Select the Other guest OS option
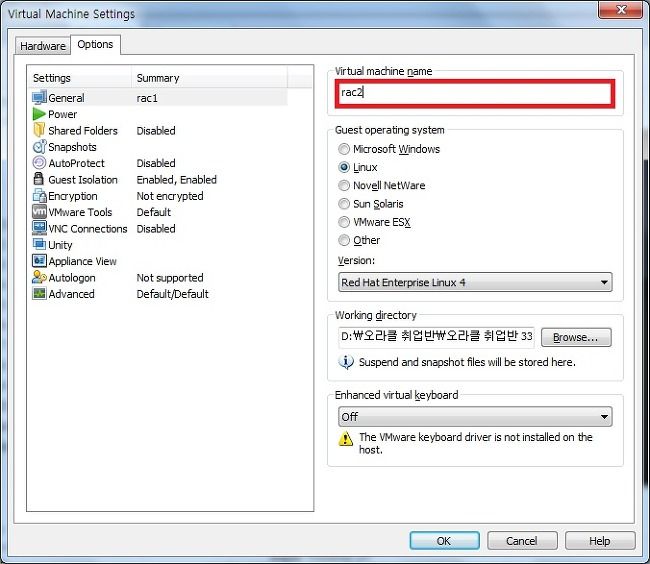Image resolution: width=650 pixels, height=564 pixels. 344,240
